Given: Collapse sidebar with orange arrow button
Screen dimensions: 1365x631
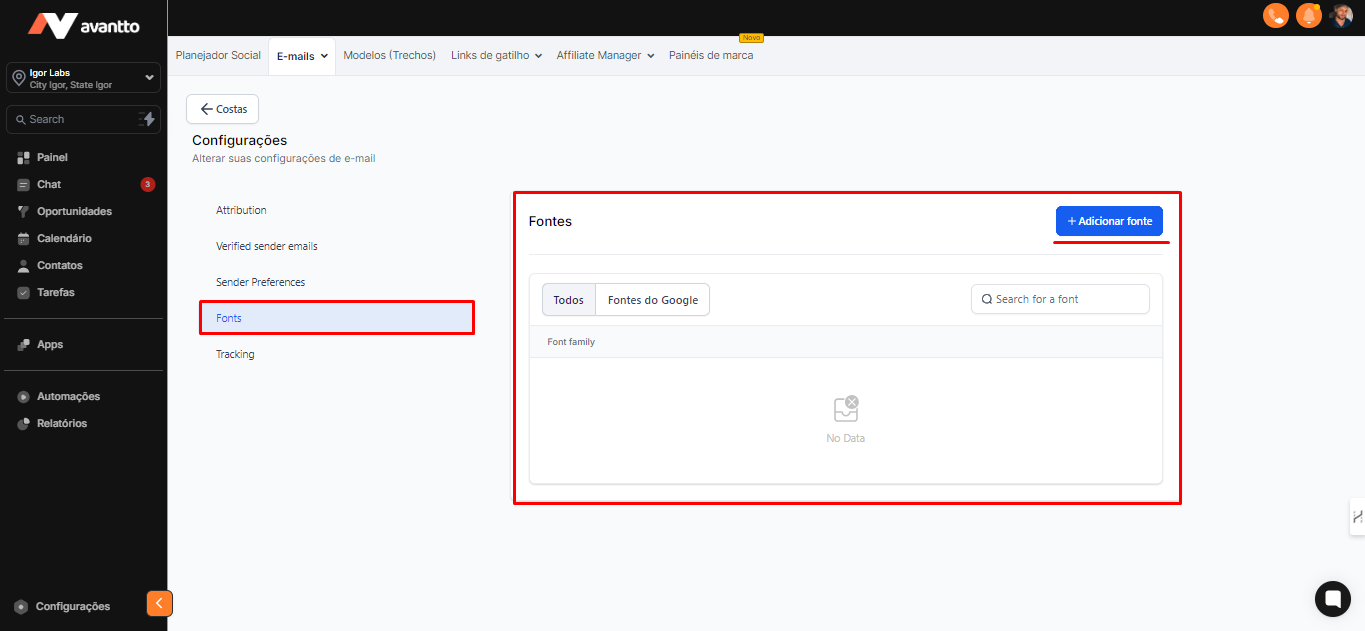Looking at the screenshot, I should pyautogui.click(x=159, y=603).
